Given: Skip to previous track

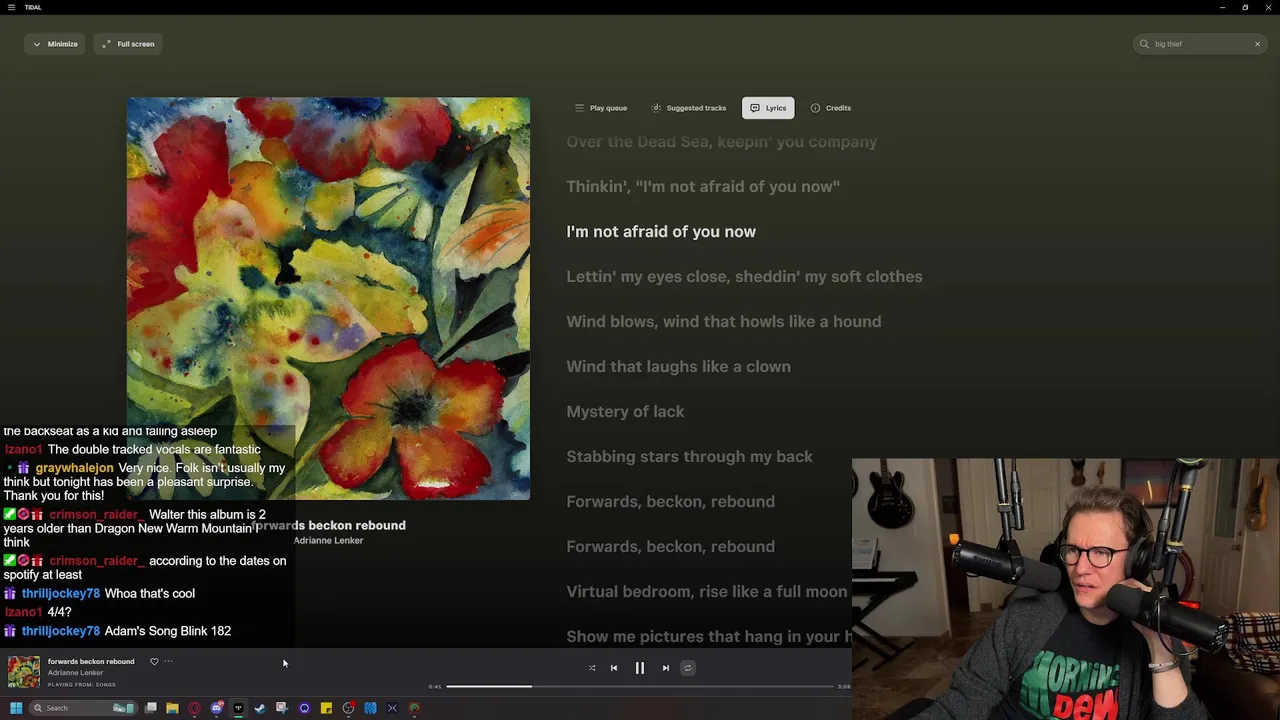Looking at the screenshot, I should (x=614, y=668).
